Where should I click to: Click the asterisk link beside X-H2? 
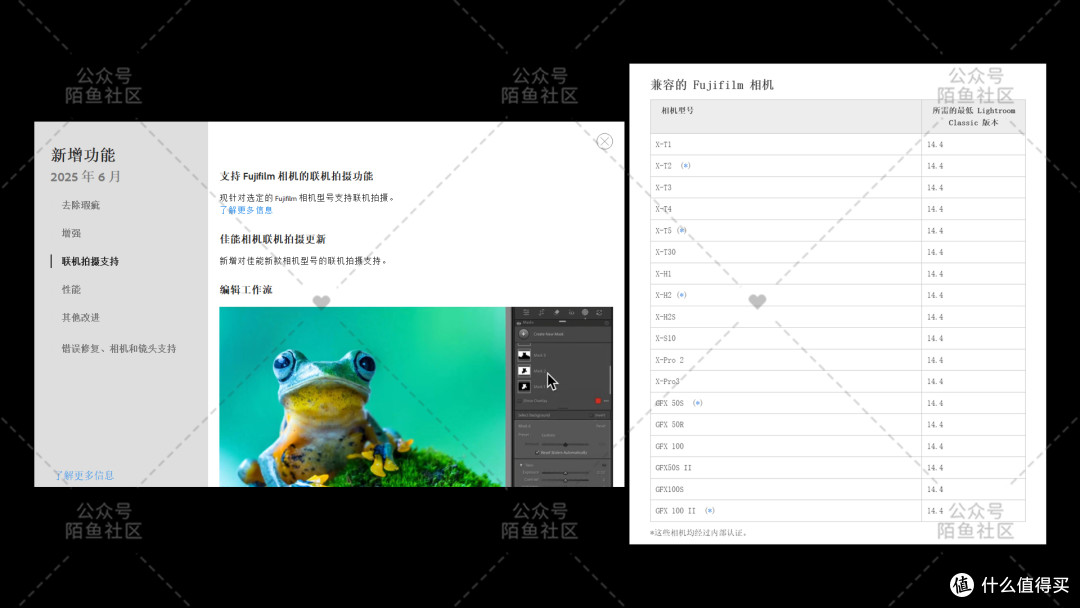coord(682,295)
